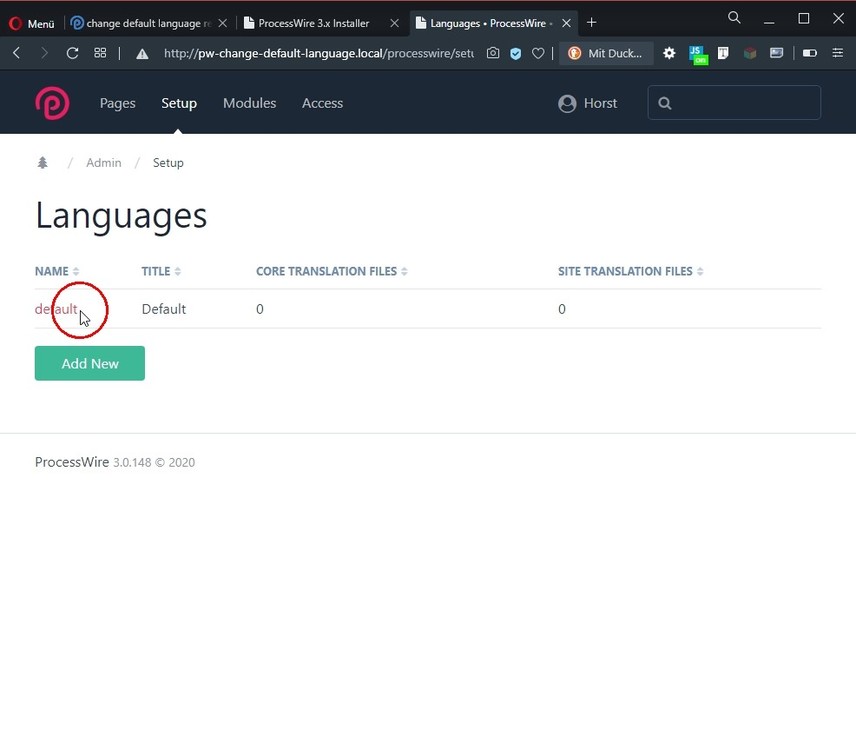The image size is (856, 750).
Task: Open the Modules menu
Action: coord(249,103)
